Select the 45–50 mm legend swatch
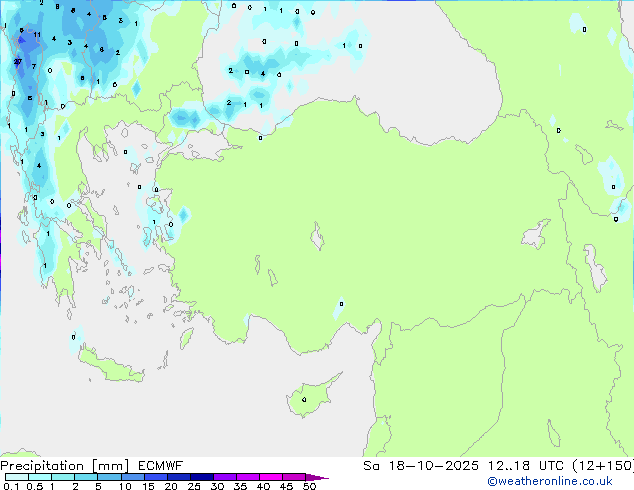 pyautogui.click(x=294, y=477)
